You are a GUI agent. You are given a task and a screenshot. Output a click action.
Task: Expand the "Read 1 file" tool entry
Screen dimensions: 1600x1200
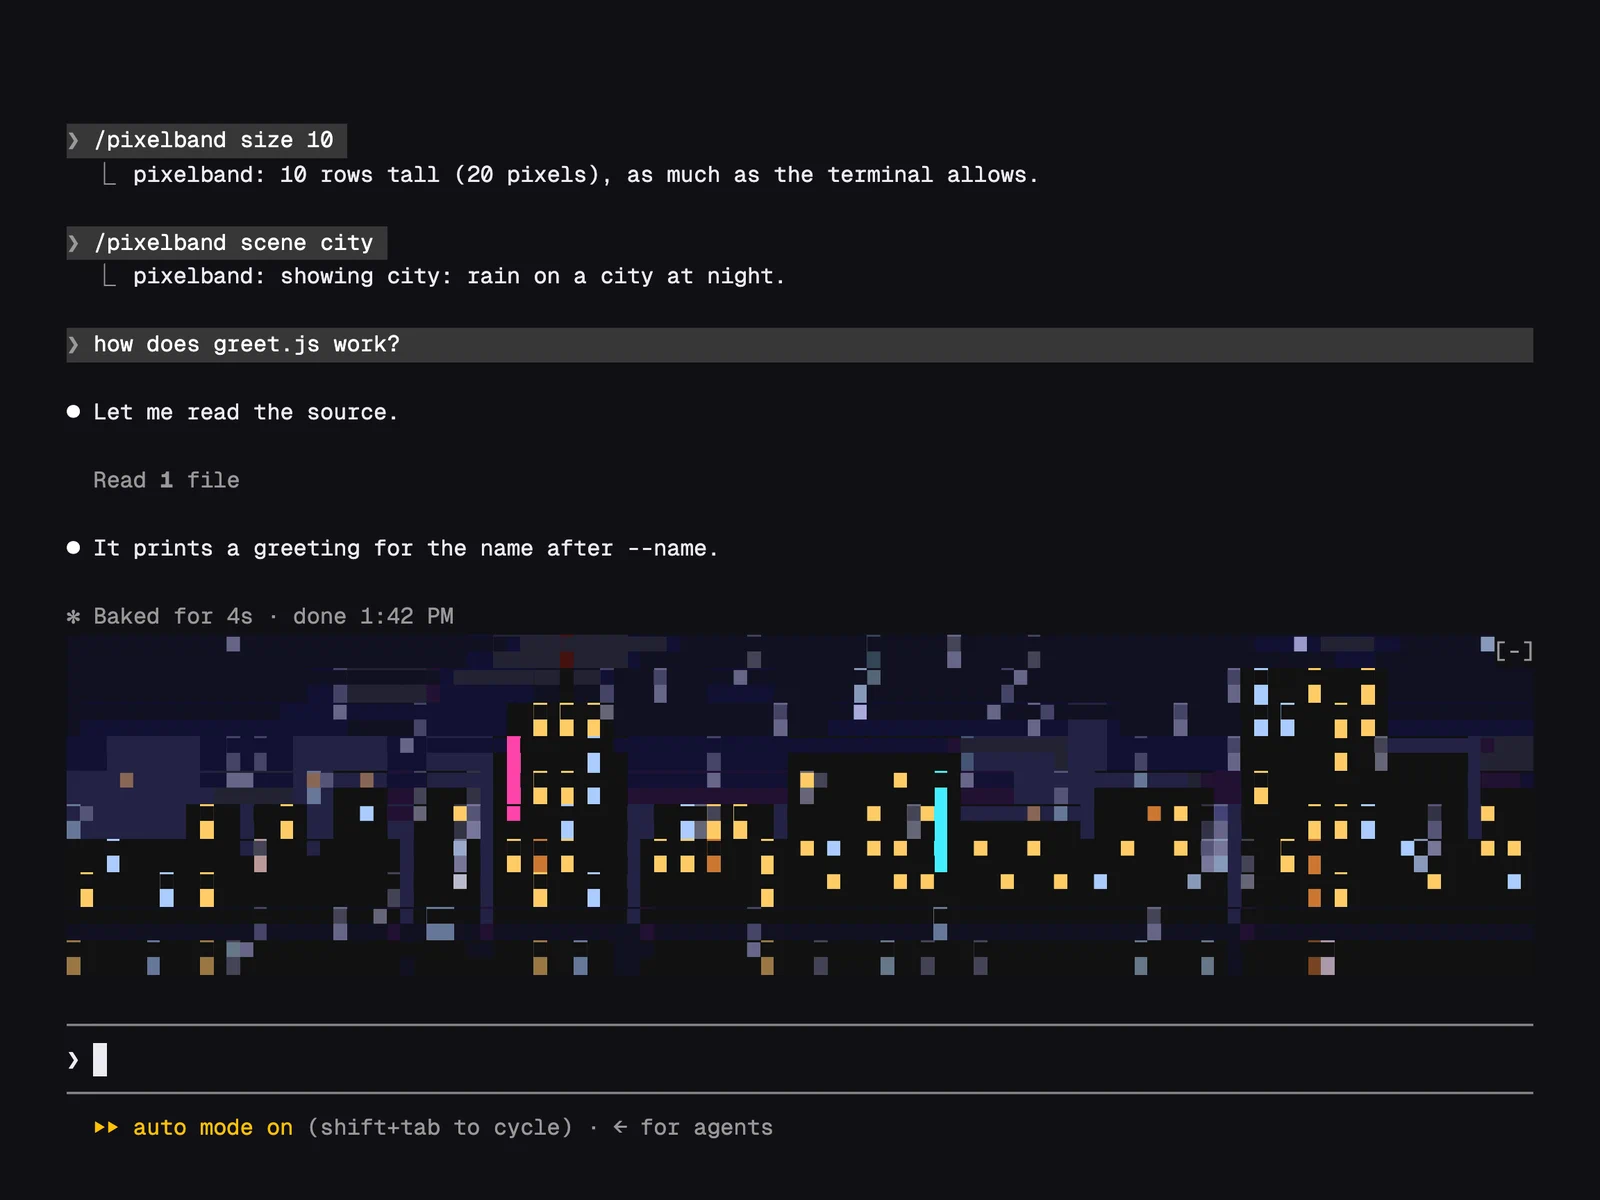click(x=167, y=481)
